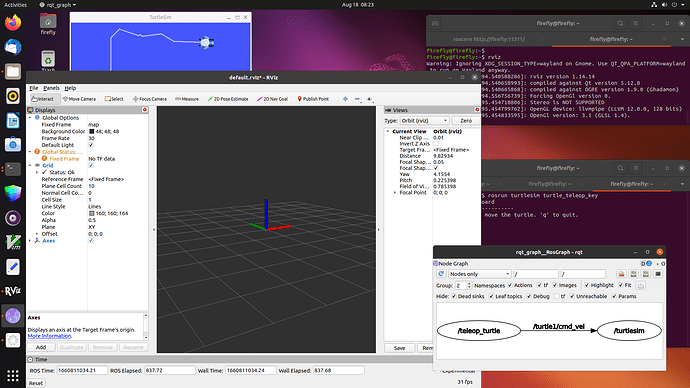
Task: Click the blue help icon in rqt
Action: [649, 264]
